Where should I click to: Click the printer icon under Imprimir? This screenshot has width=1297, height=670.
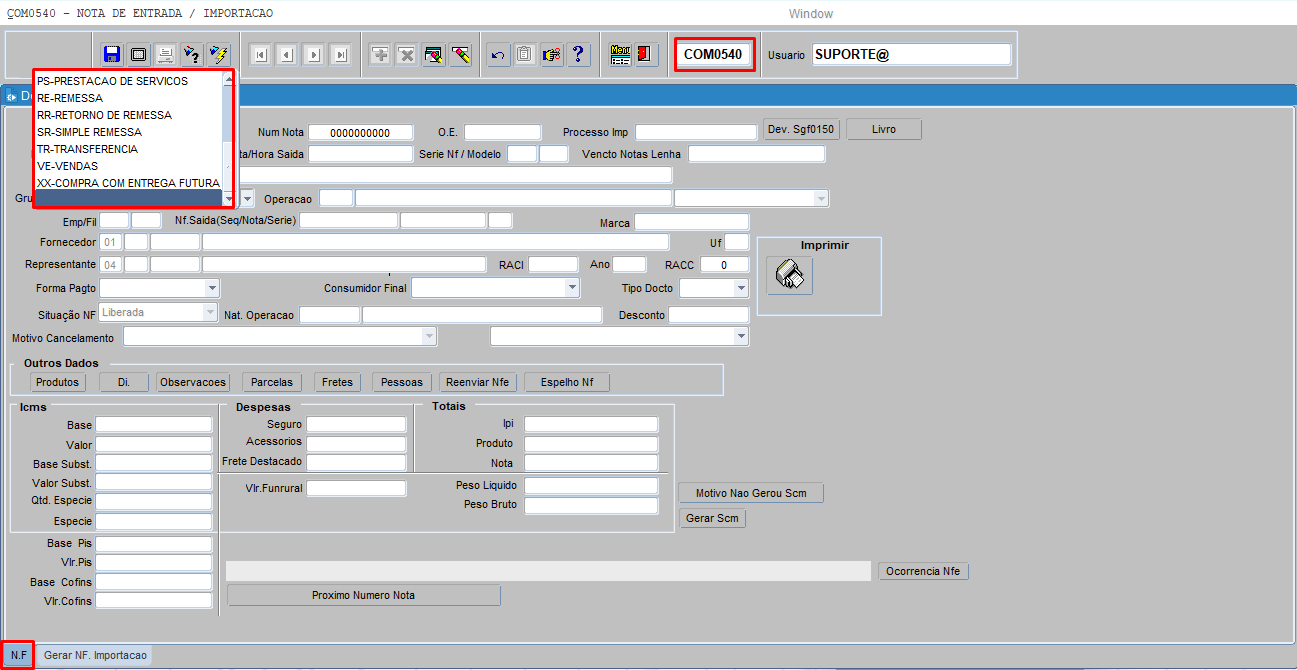click(x=790, y=275)
